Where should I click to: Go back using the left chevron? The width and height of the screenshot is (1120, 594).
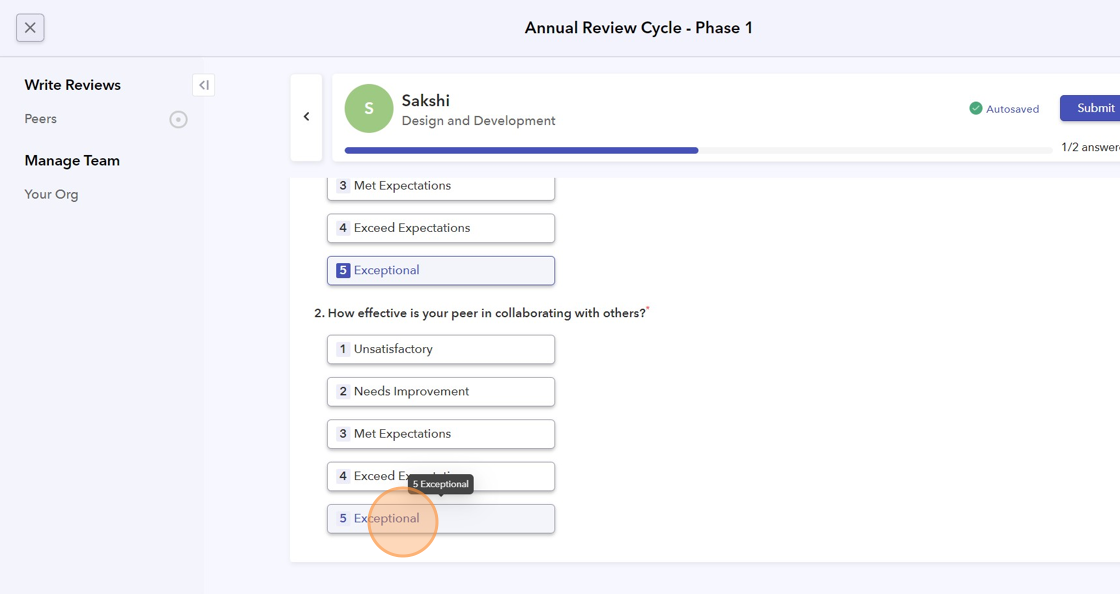point(306,117)
